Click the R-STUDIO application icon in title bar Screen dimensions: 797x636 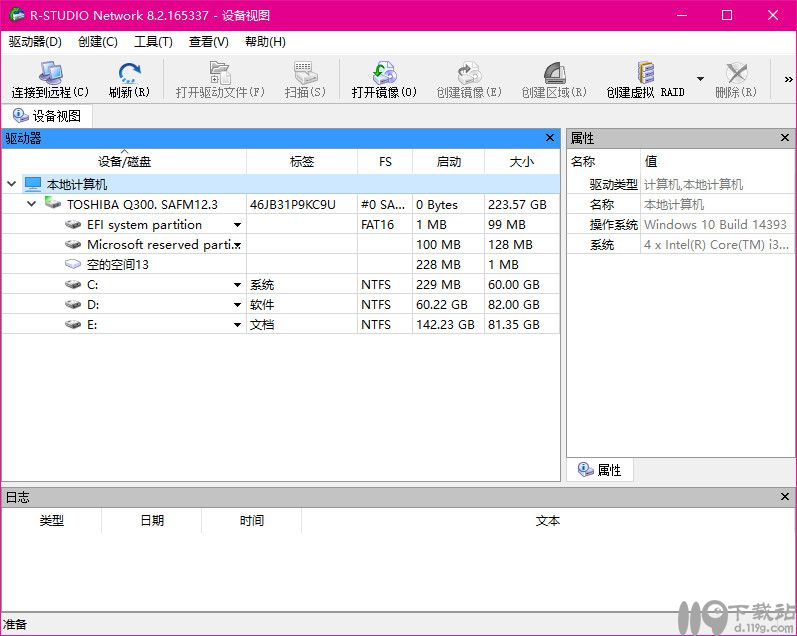coord(17,15)
